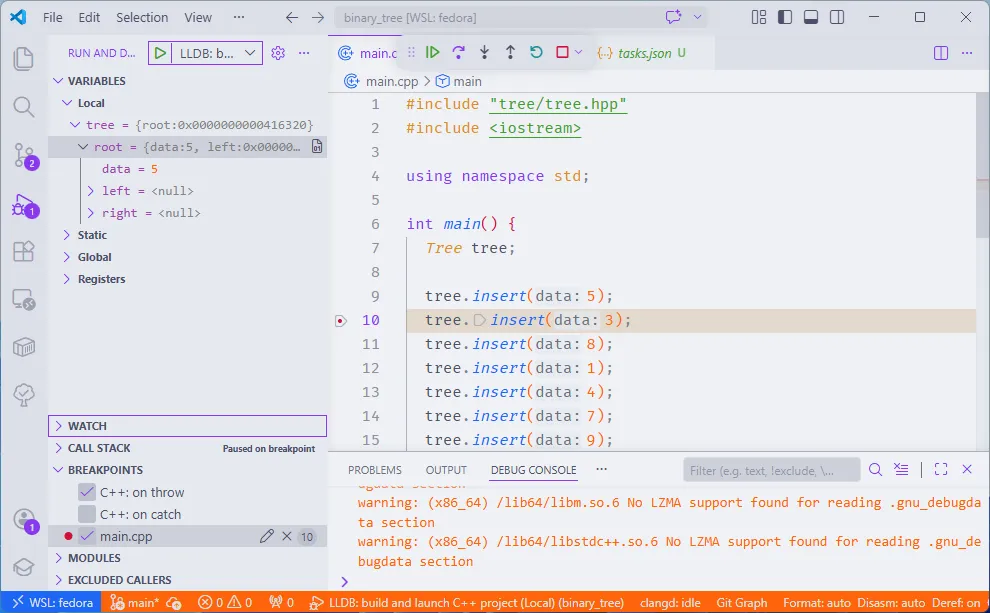990x613 pixels.
Task: Open the Run and Debug view
Action: [x=24, y=205]
